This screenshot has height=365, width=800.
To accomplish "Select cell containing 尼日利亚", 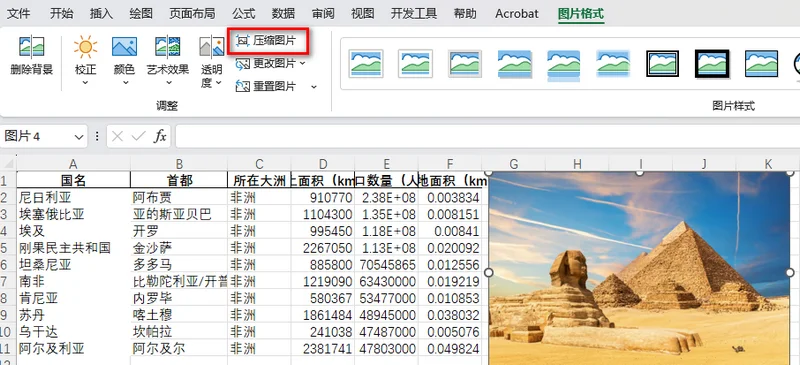I will [73, 198].
